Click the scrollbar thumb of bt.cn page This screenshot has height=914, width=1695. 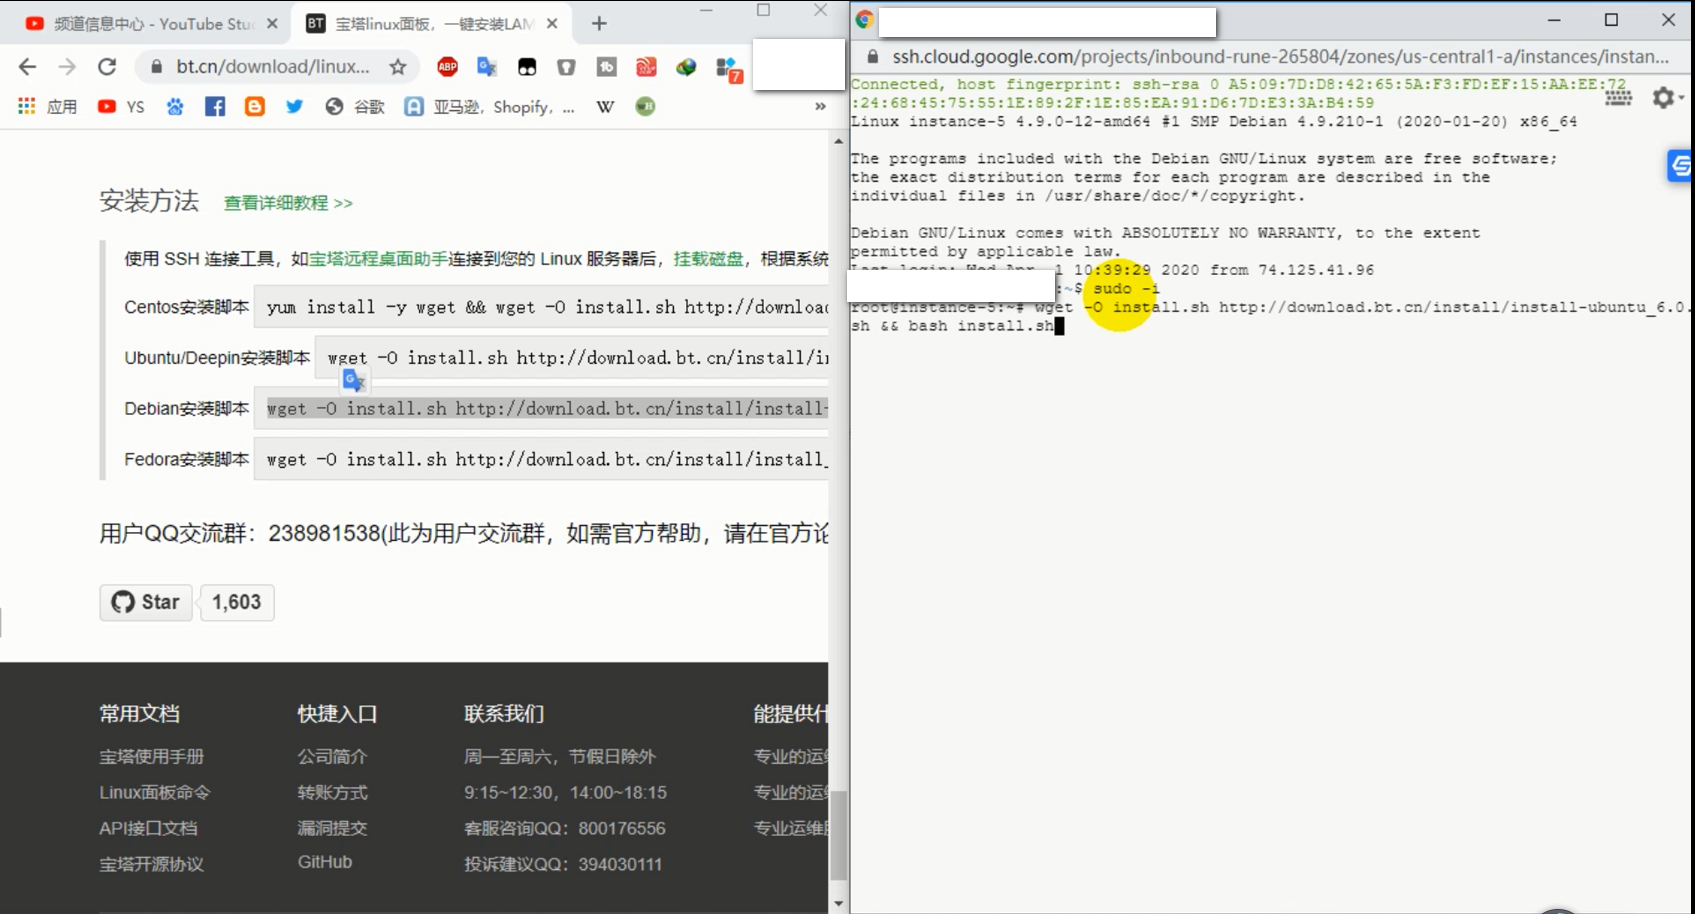click(x=839, y=836)
